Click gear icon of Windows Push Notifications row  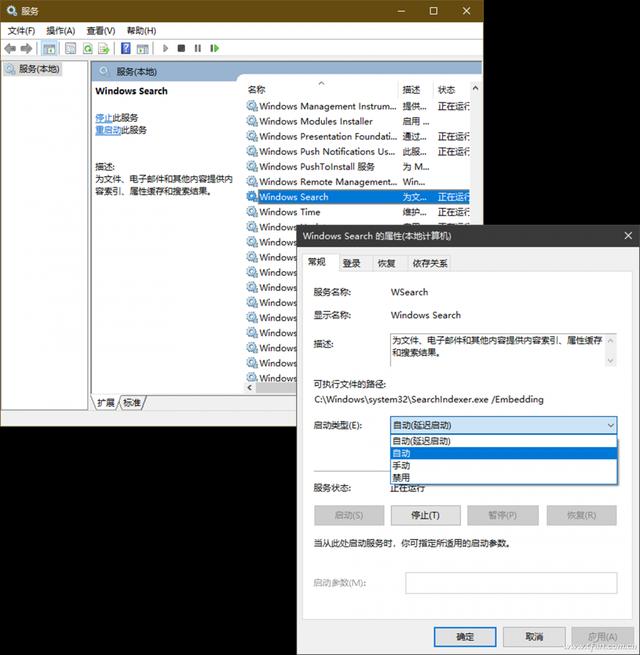(252, 151)
